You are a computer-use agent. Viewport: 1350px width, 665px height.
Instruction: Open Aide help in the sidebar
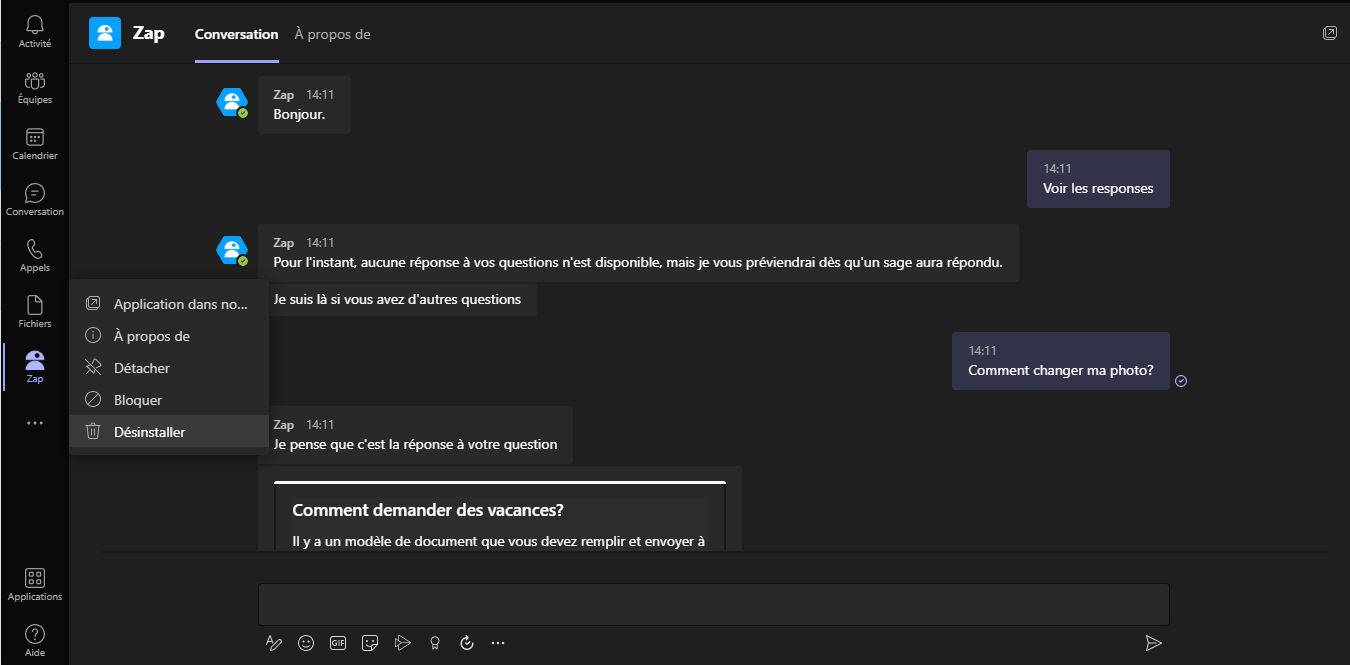click(x=35, y=640)
